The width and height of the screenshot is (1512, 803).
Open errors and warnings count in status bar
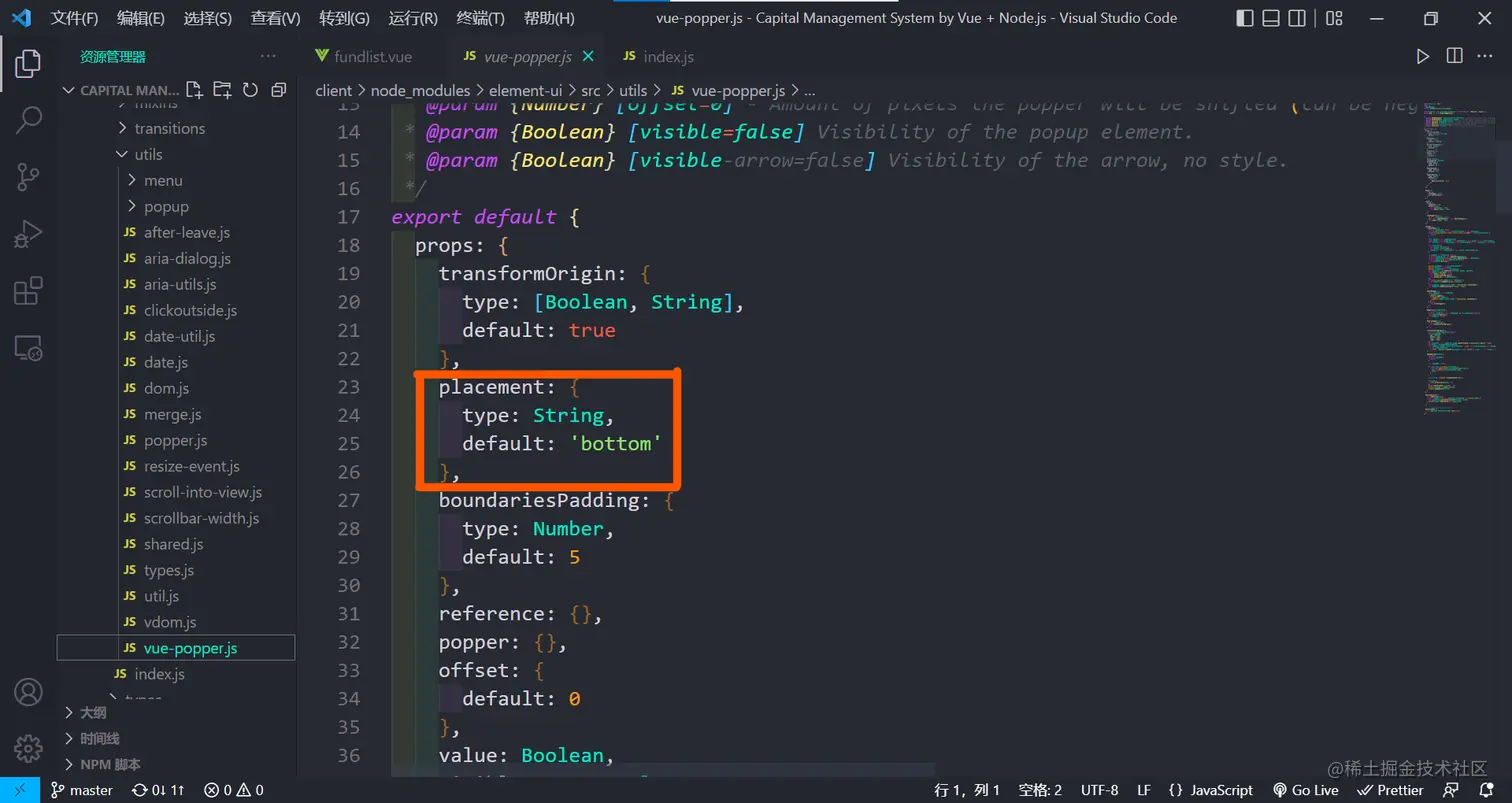click(234, 790)
